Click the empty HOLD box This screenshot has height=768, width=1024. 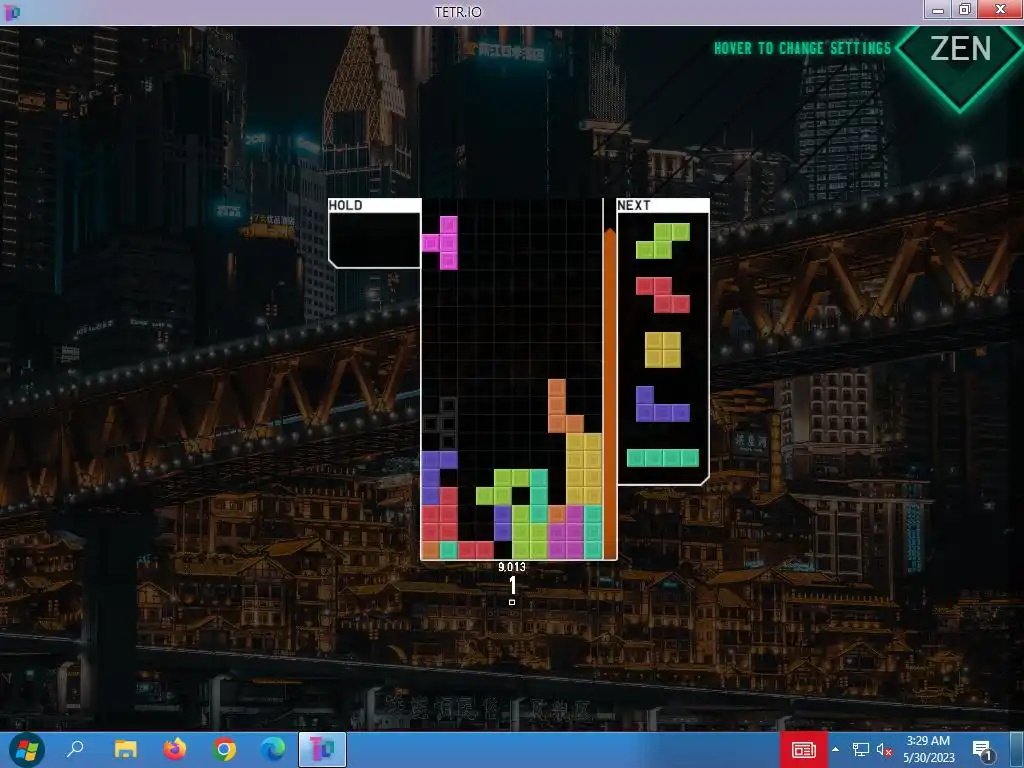tap(374, 240)
